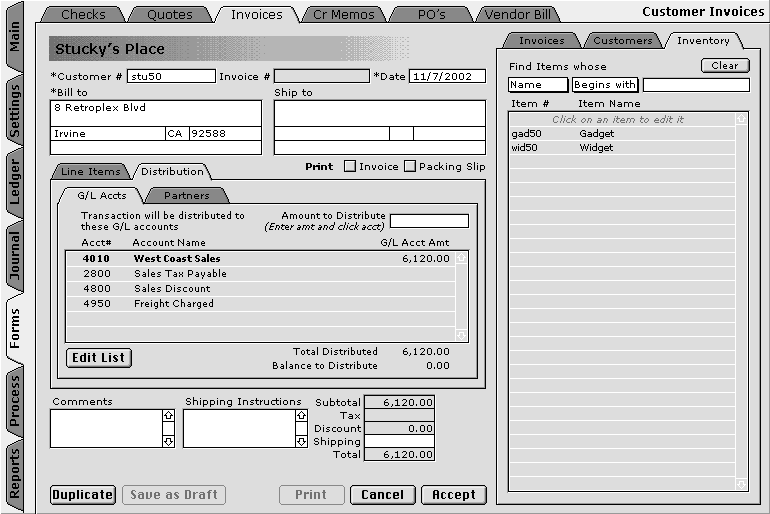Click the Invoice # field
The height and width of the screenshot is (514, 770).
click(322, 76)
